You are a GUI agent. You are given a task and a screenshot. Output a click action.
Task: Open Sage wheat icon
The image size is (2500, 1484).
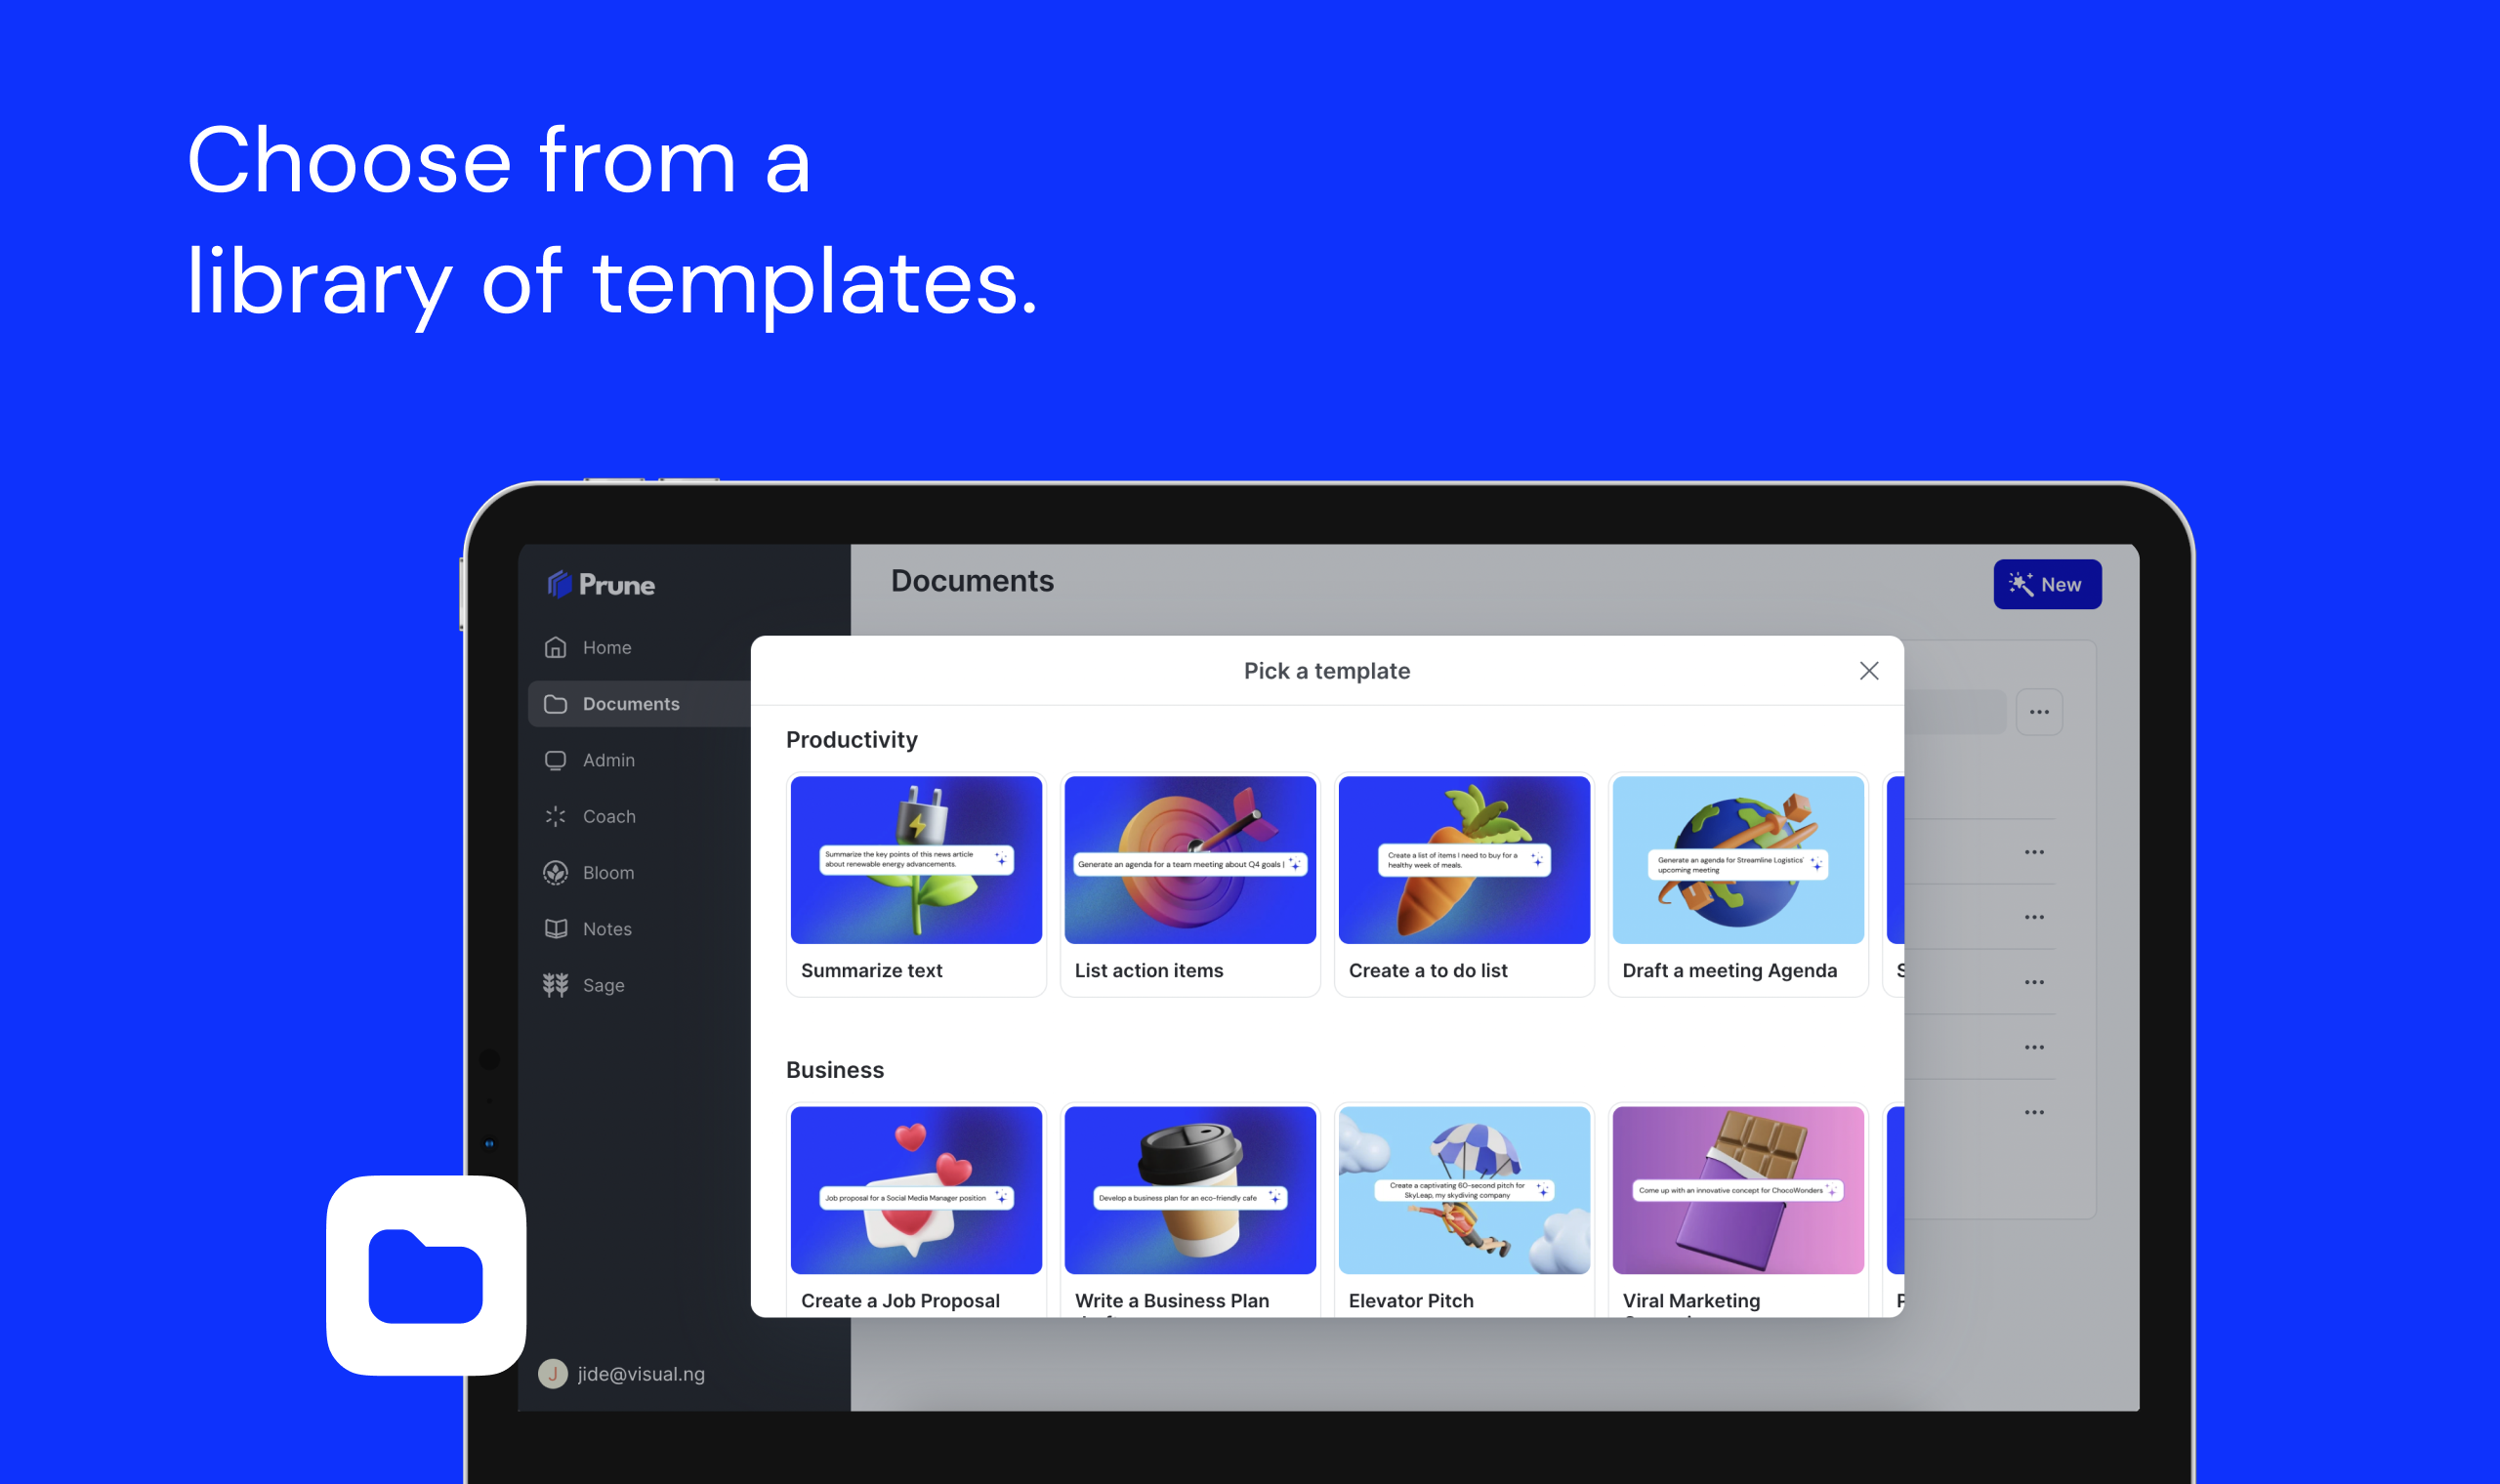(556, 985)
